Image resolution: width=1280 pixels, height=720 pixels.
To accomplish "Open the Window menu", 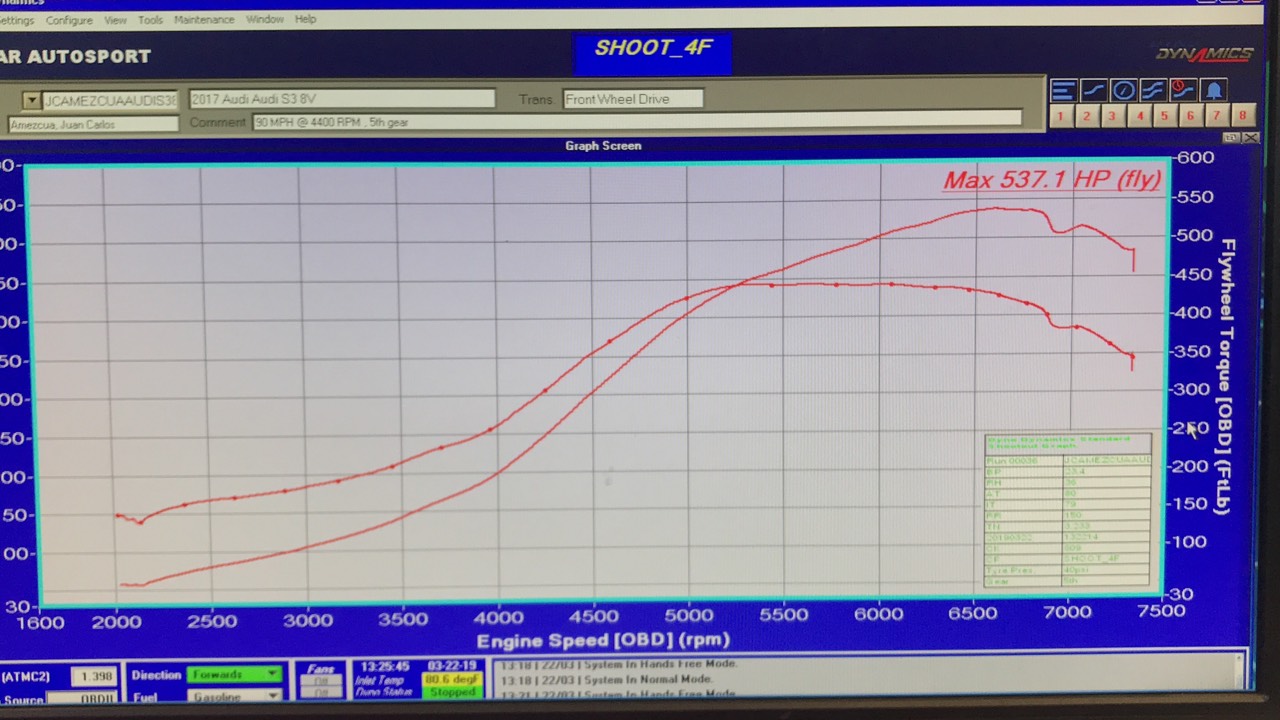I will (x=265, y=19).
